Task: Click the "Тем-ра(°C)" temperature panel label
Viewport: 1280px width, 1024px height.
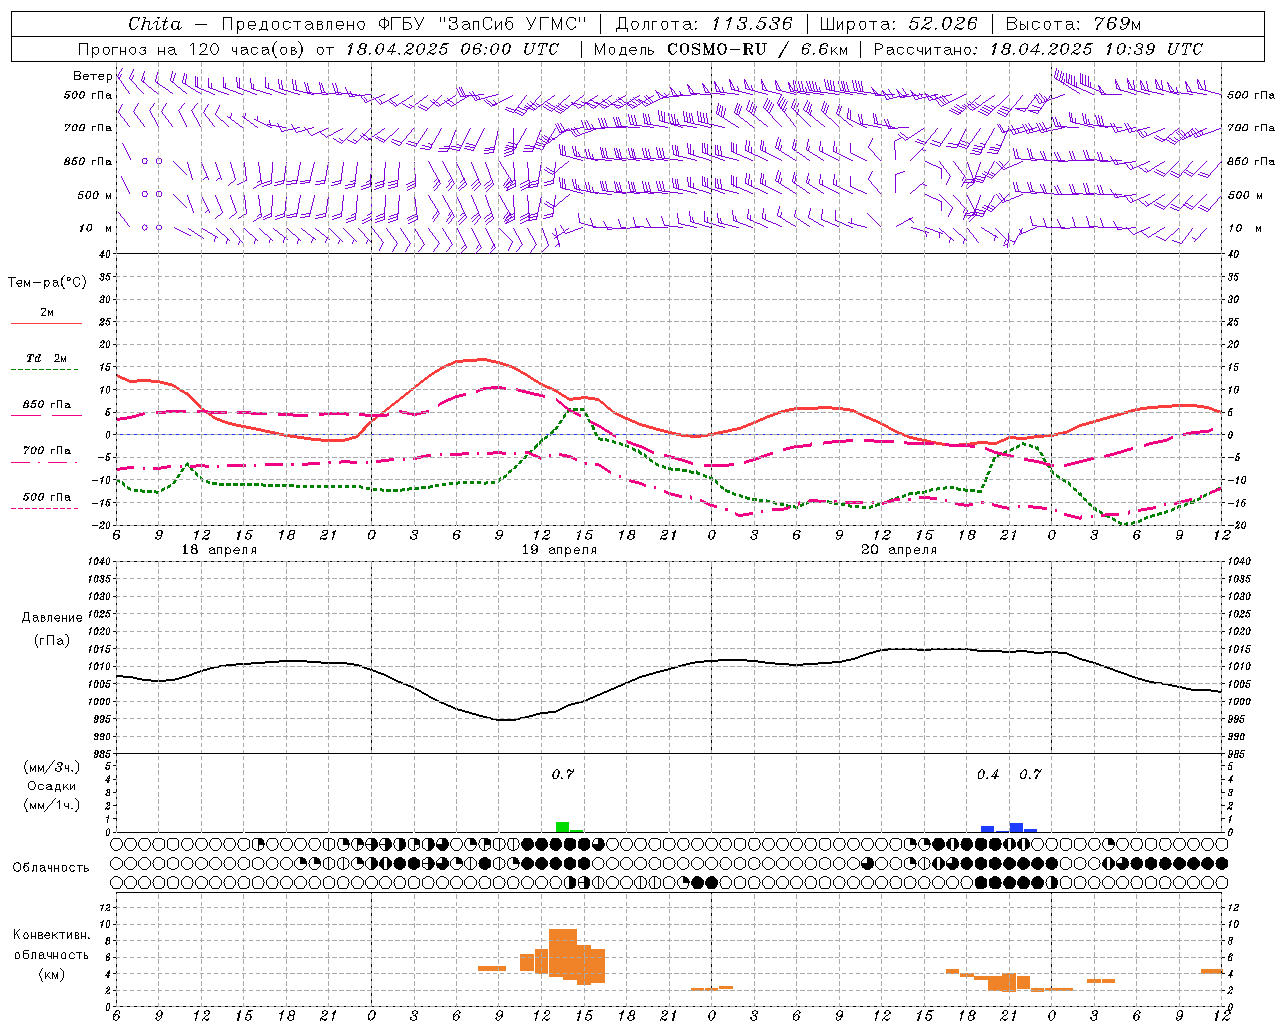Action: tap(47, 283)
